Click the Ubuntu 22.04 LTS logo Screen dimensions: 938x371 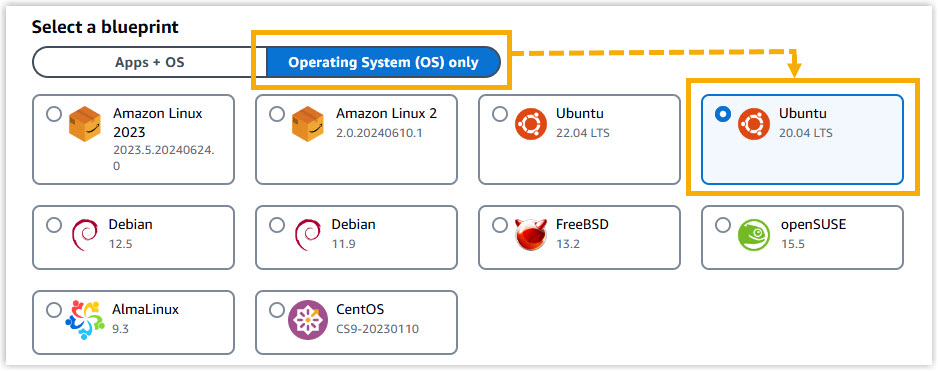pos(531,124)
